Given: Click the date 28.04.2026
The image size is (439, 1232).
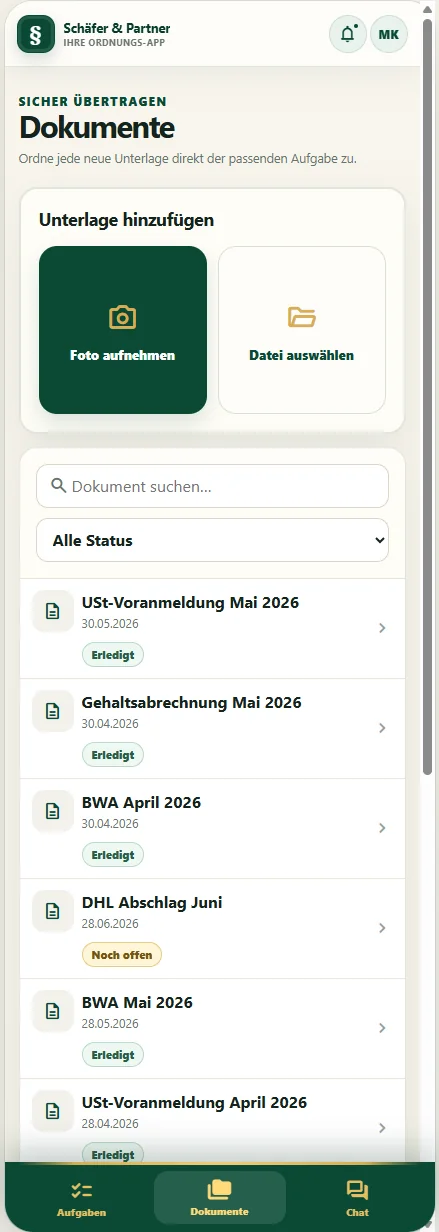Looking at the screenshot, I should pyautogui.click(x=110, y=1124).
